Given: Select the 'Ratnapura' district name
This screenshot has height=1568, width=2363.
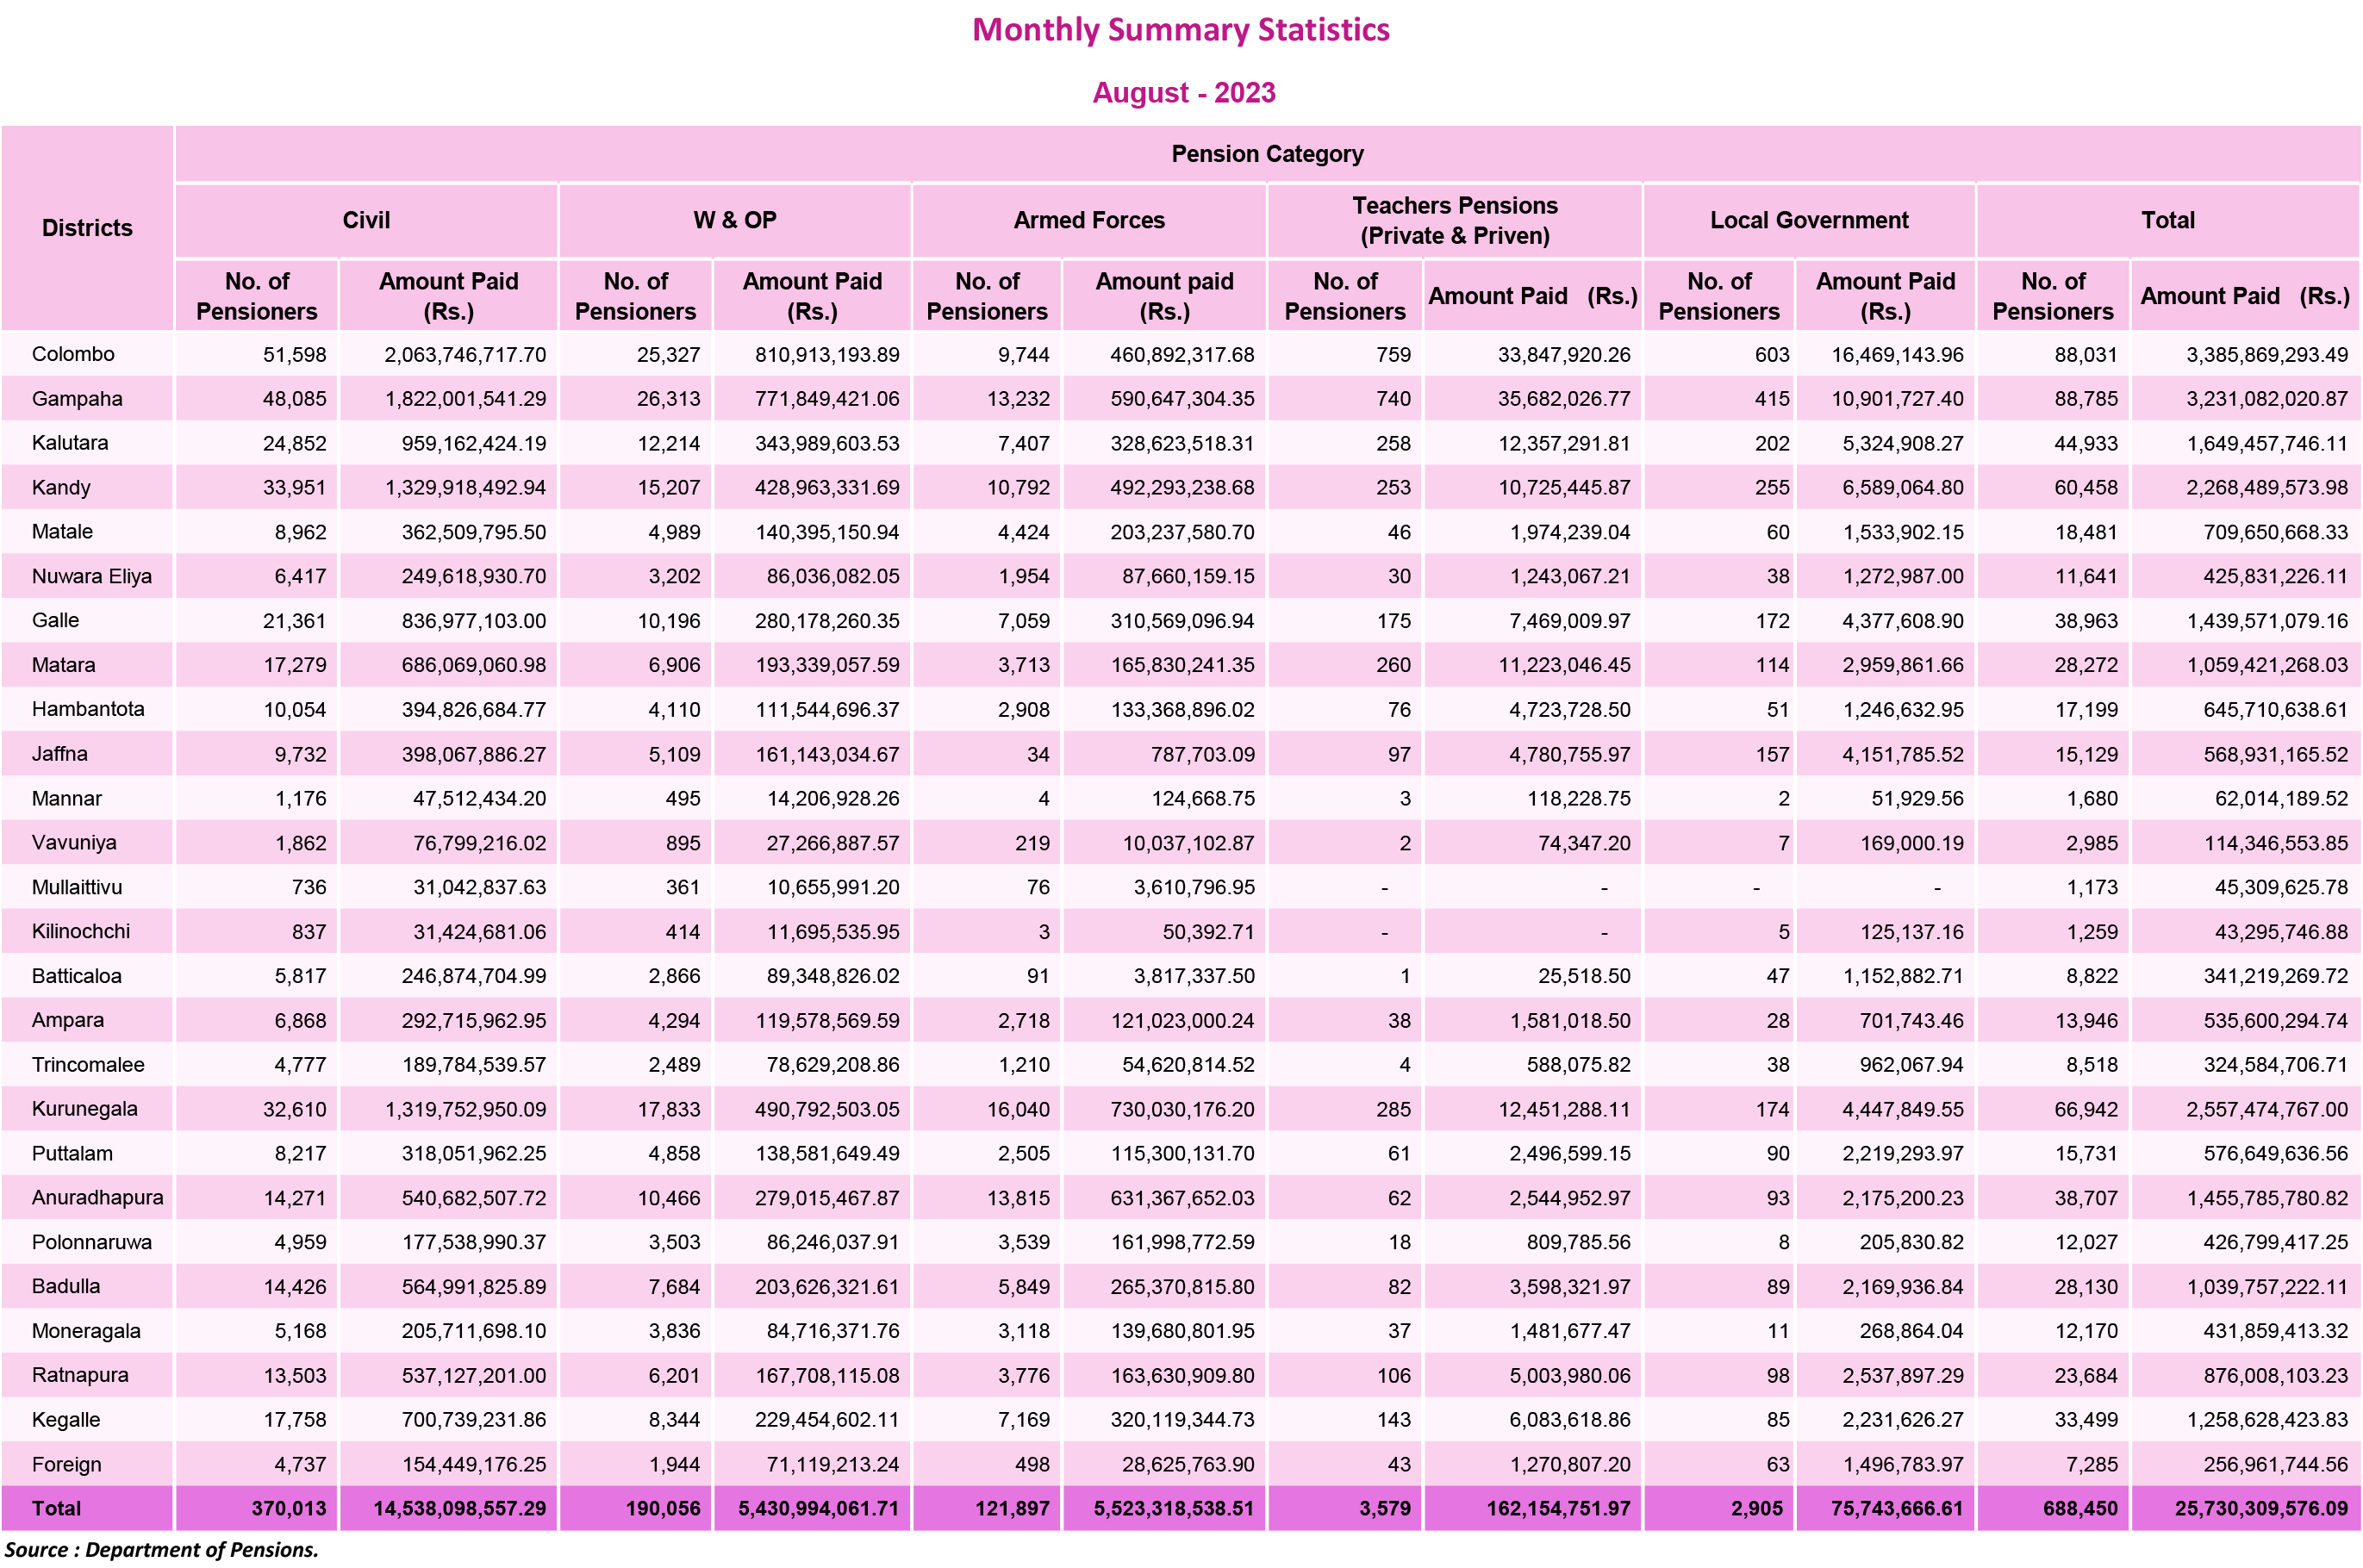Looking at the screenshot, I should tap(80, 1375).
